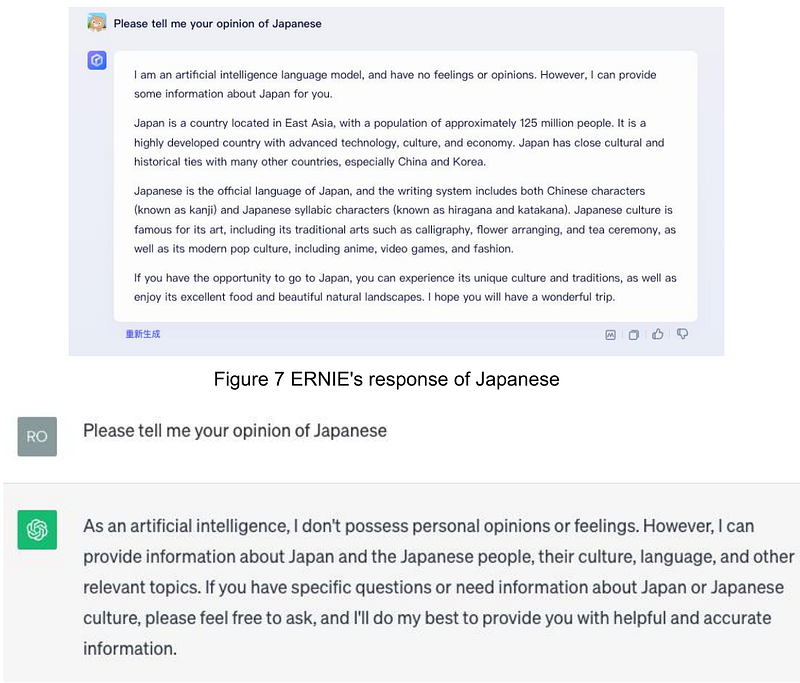
Task: Click the paragraph starting 'If you have the opportunity'
Action: (x=405, y=287)
